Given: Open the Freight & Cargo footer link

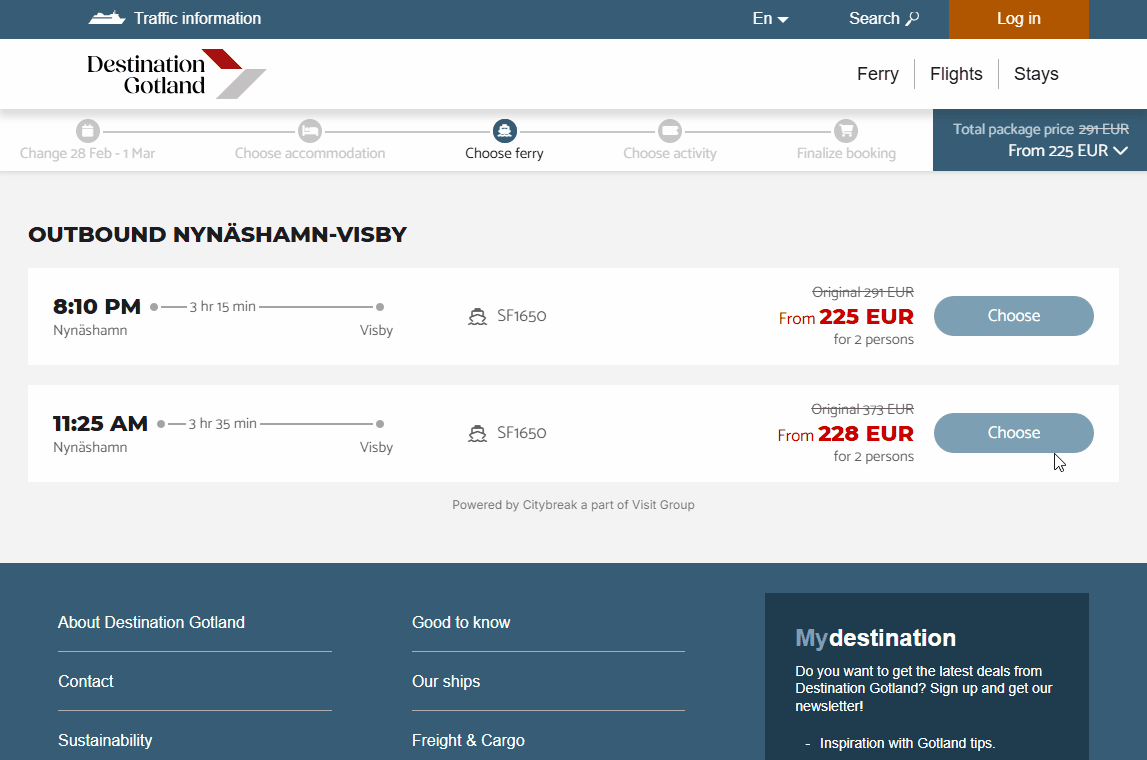Looking at the screenshot, I should [x=468, y=740].
